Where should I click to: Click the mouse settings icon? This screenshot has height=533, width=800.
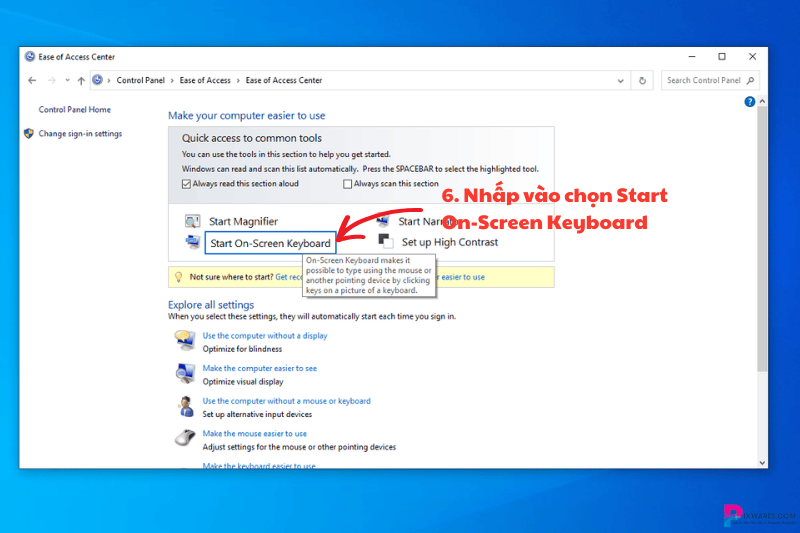pyautogui.click(x=185, y=439)
